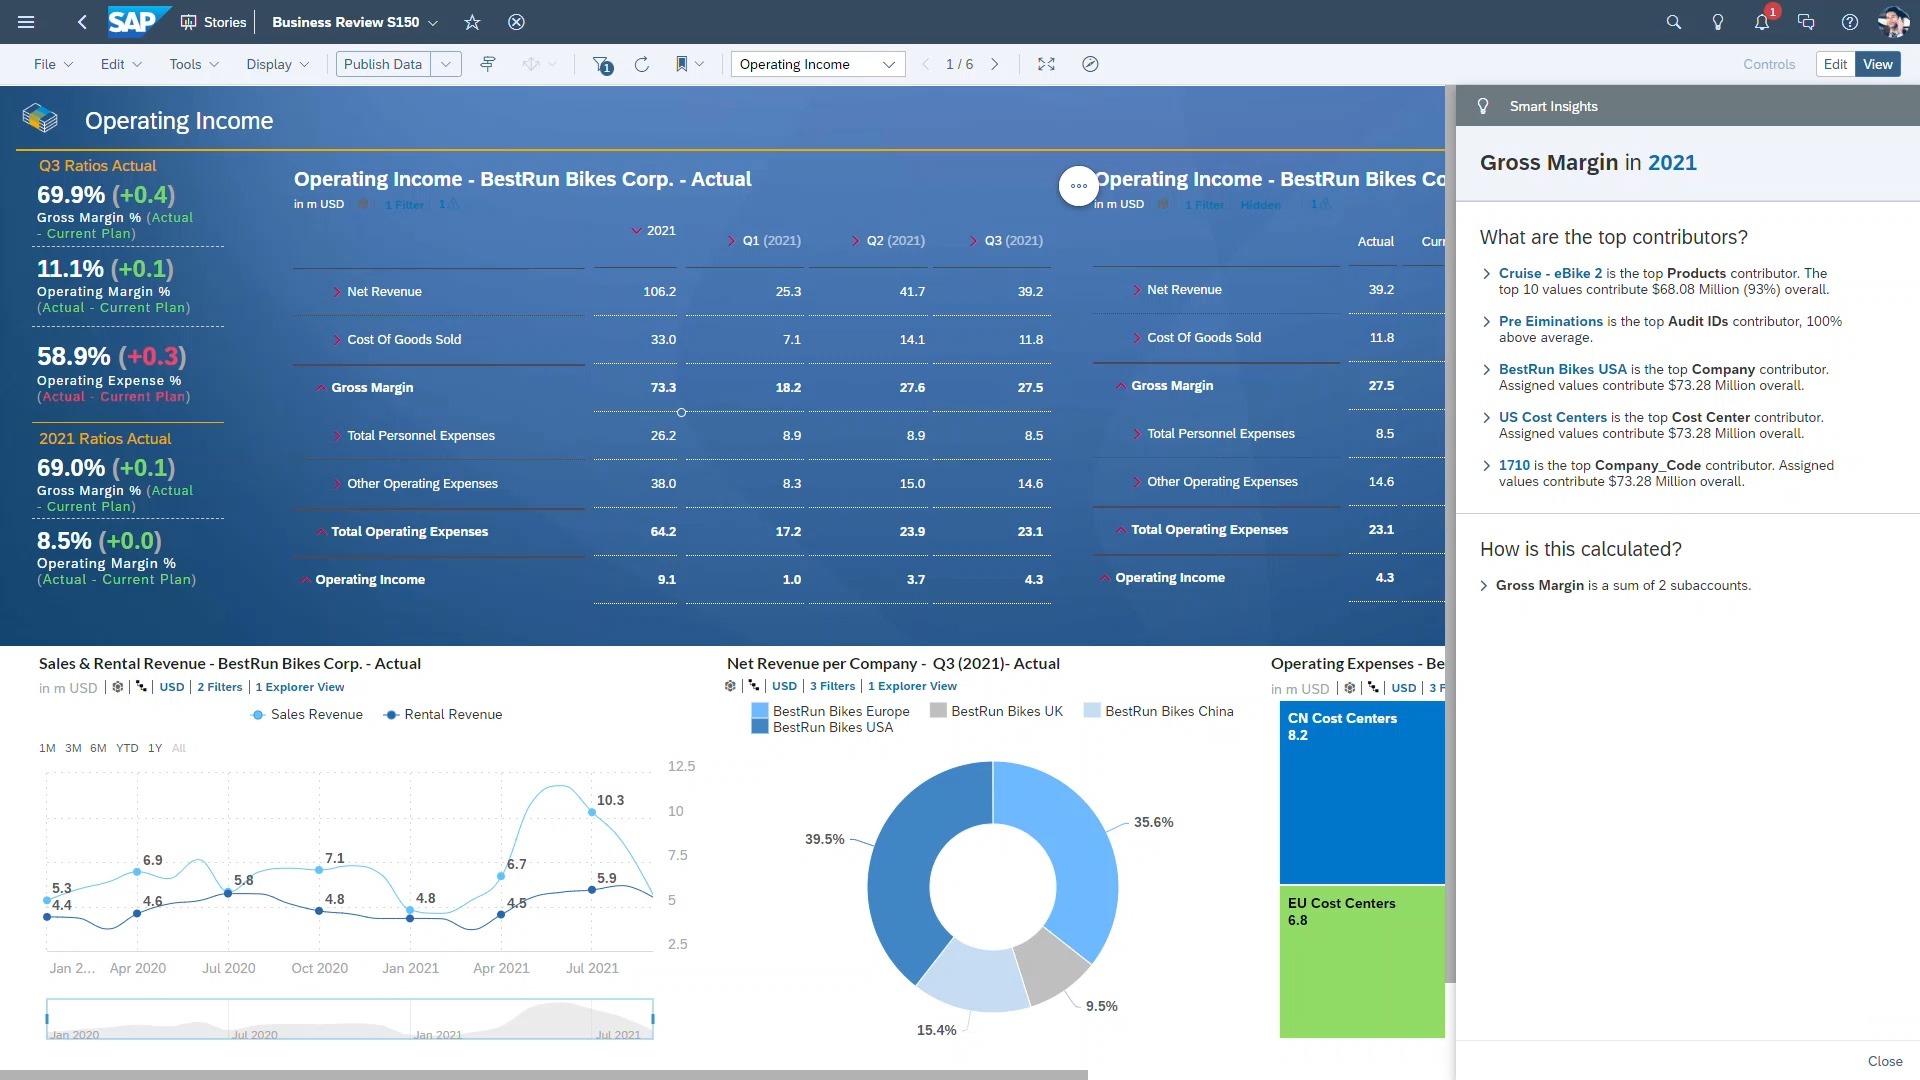
Task: Mark story as favorite with star icon
Action: 473,22
